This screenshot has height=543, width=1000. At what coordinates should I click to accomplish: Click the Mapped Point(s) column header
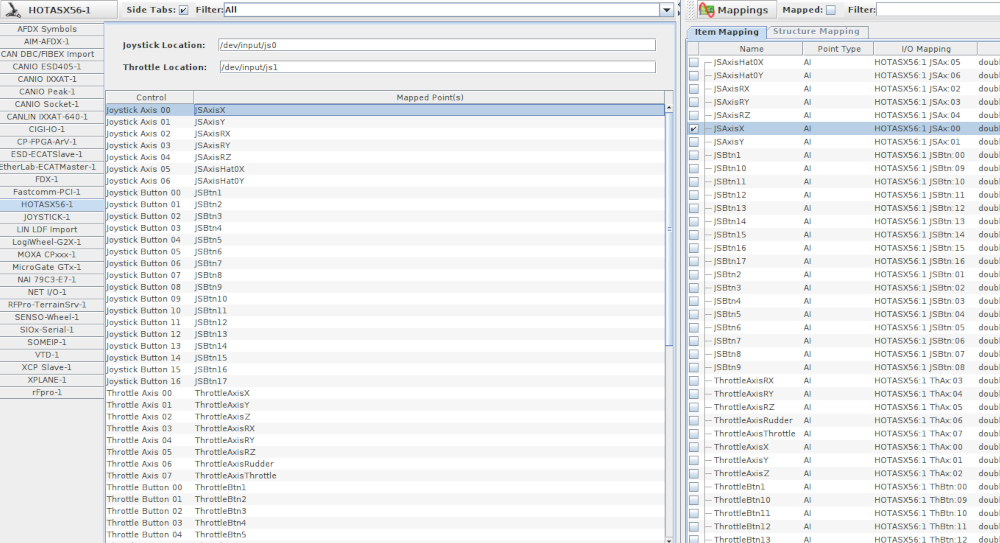429,98
